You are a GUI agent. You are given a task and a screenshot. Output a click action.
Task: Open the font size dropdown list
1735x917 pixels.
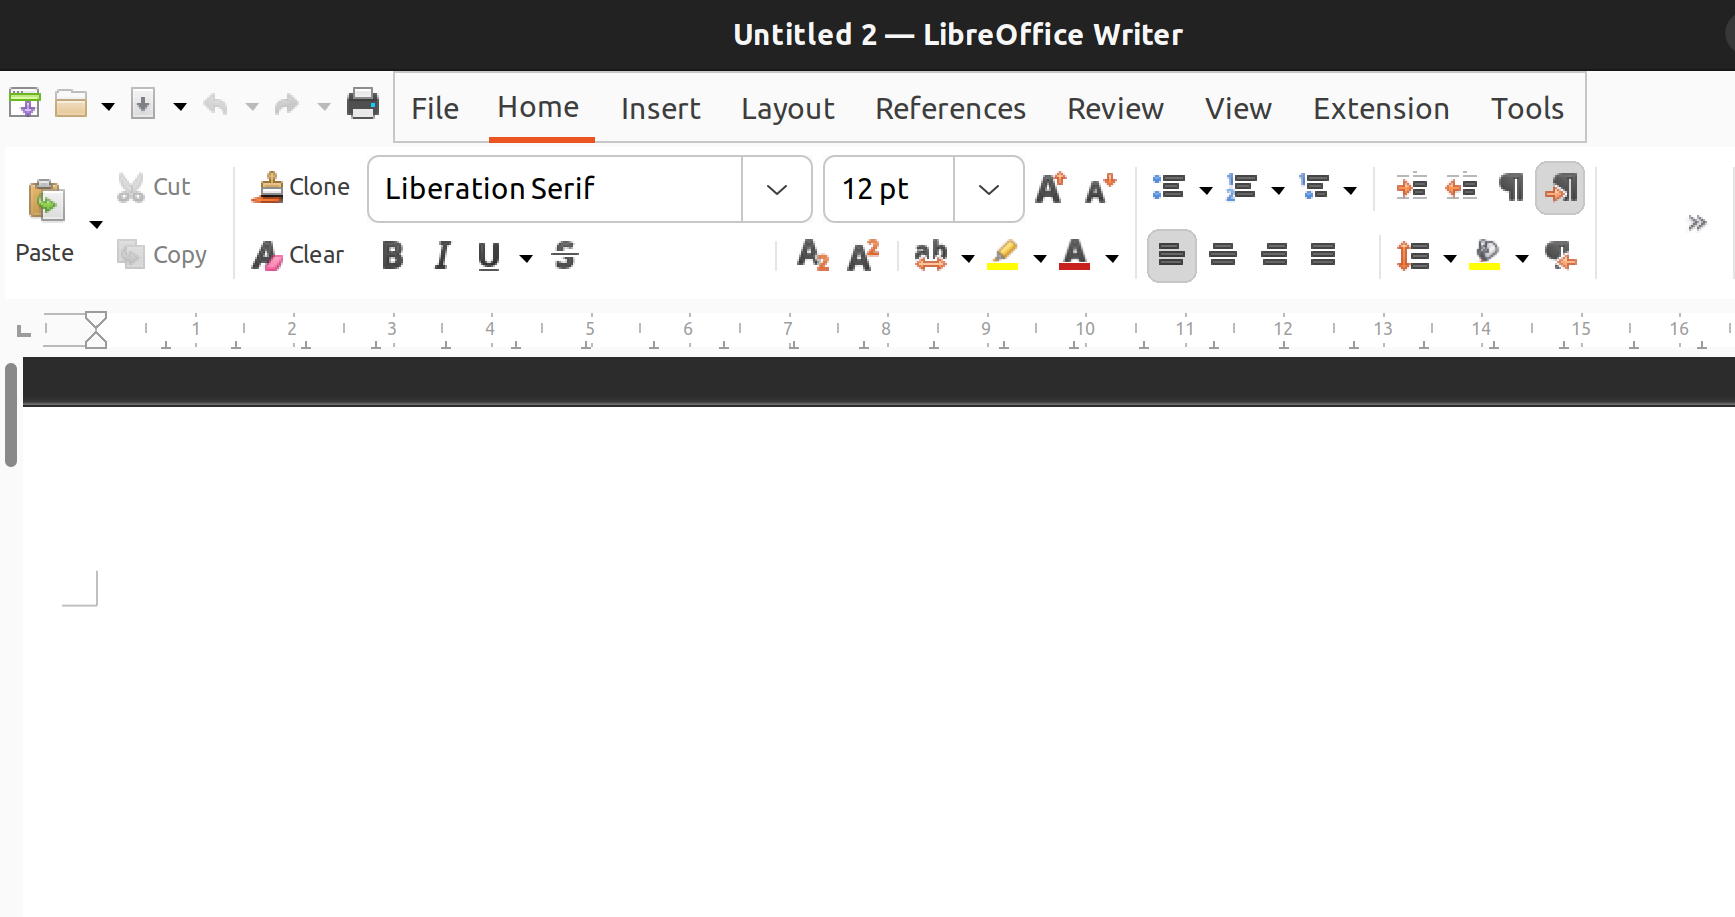tap(988, 189)
